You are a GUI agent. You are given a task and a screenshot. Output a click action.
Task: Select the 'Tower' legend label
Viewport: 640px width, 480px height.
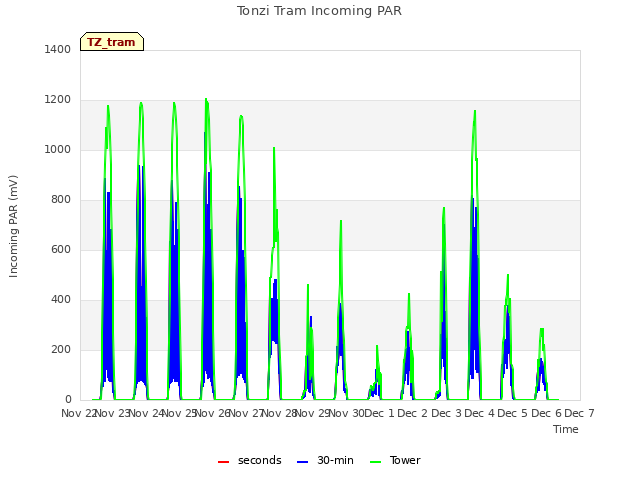pyautogui.click(x=405, y=460)
